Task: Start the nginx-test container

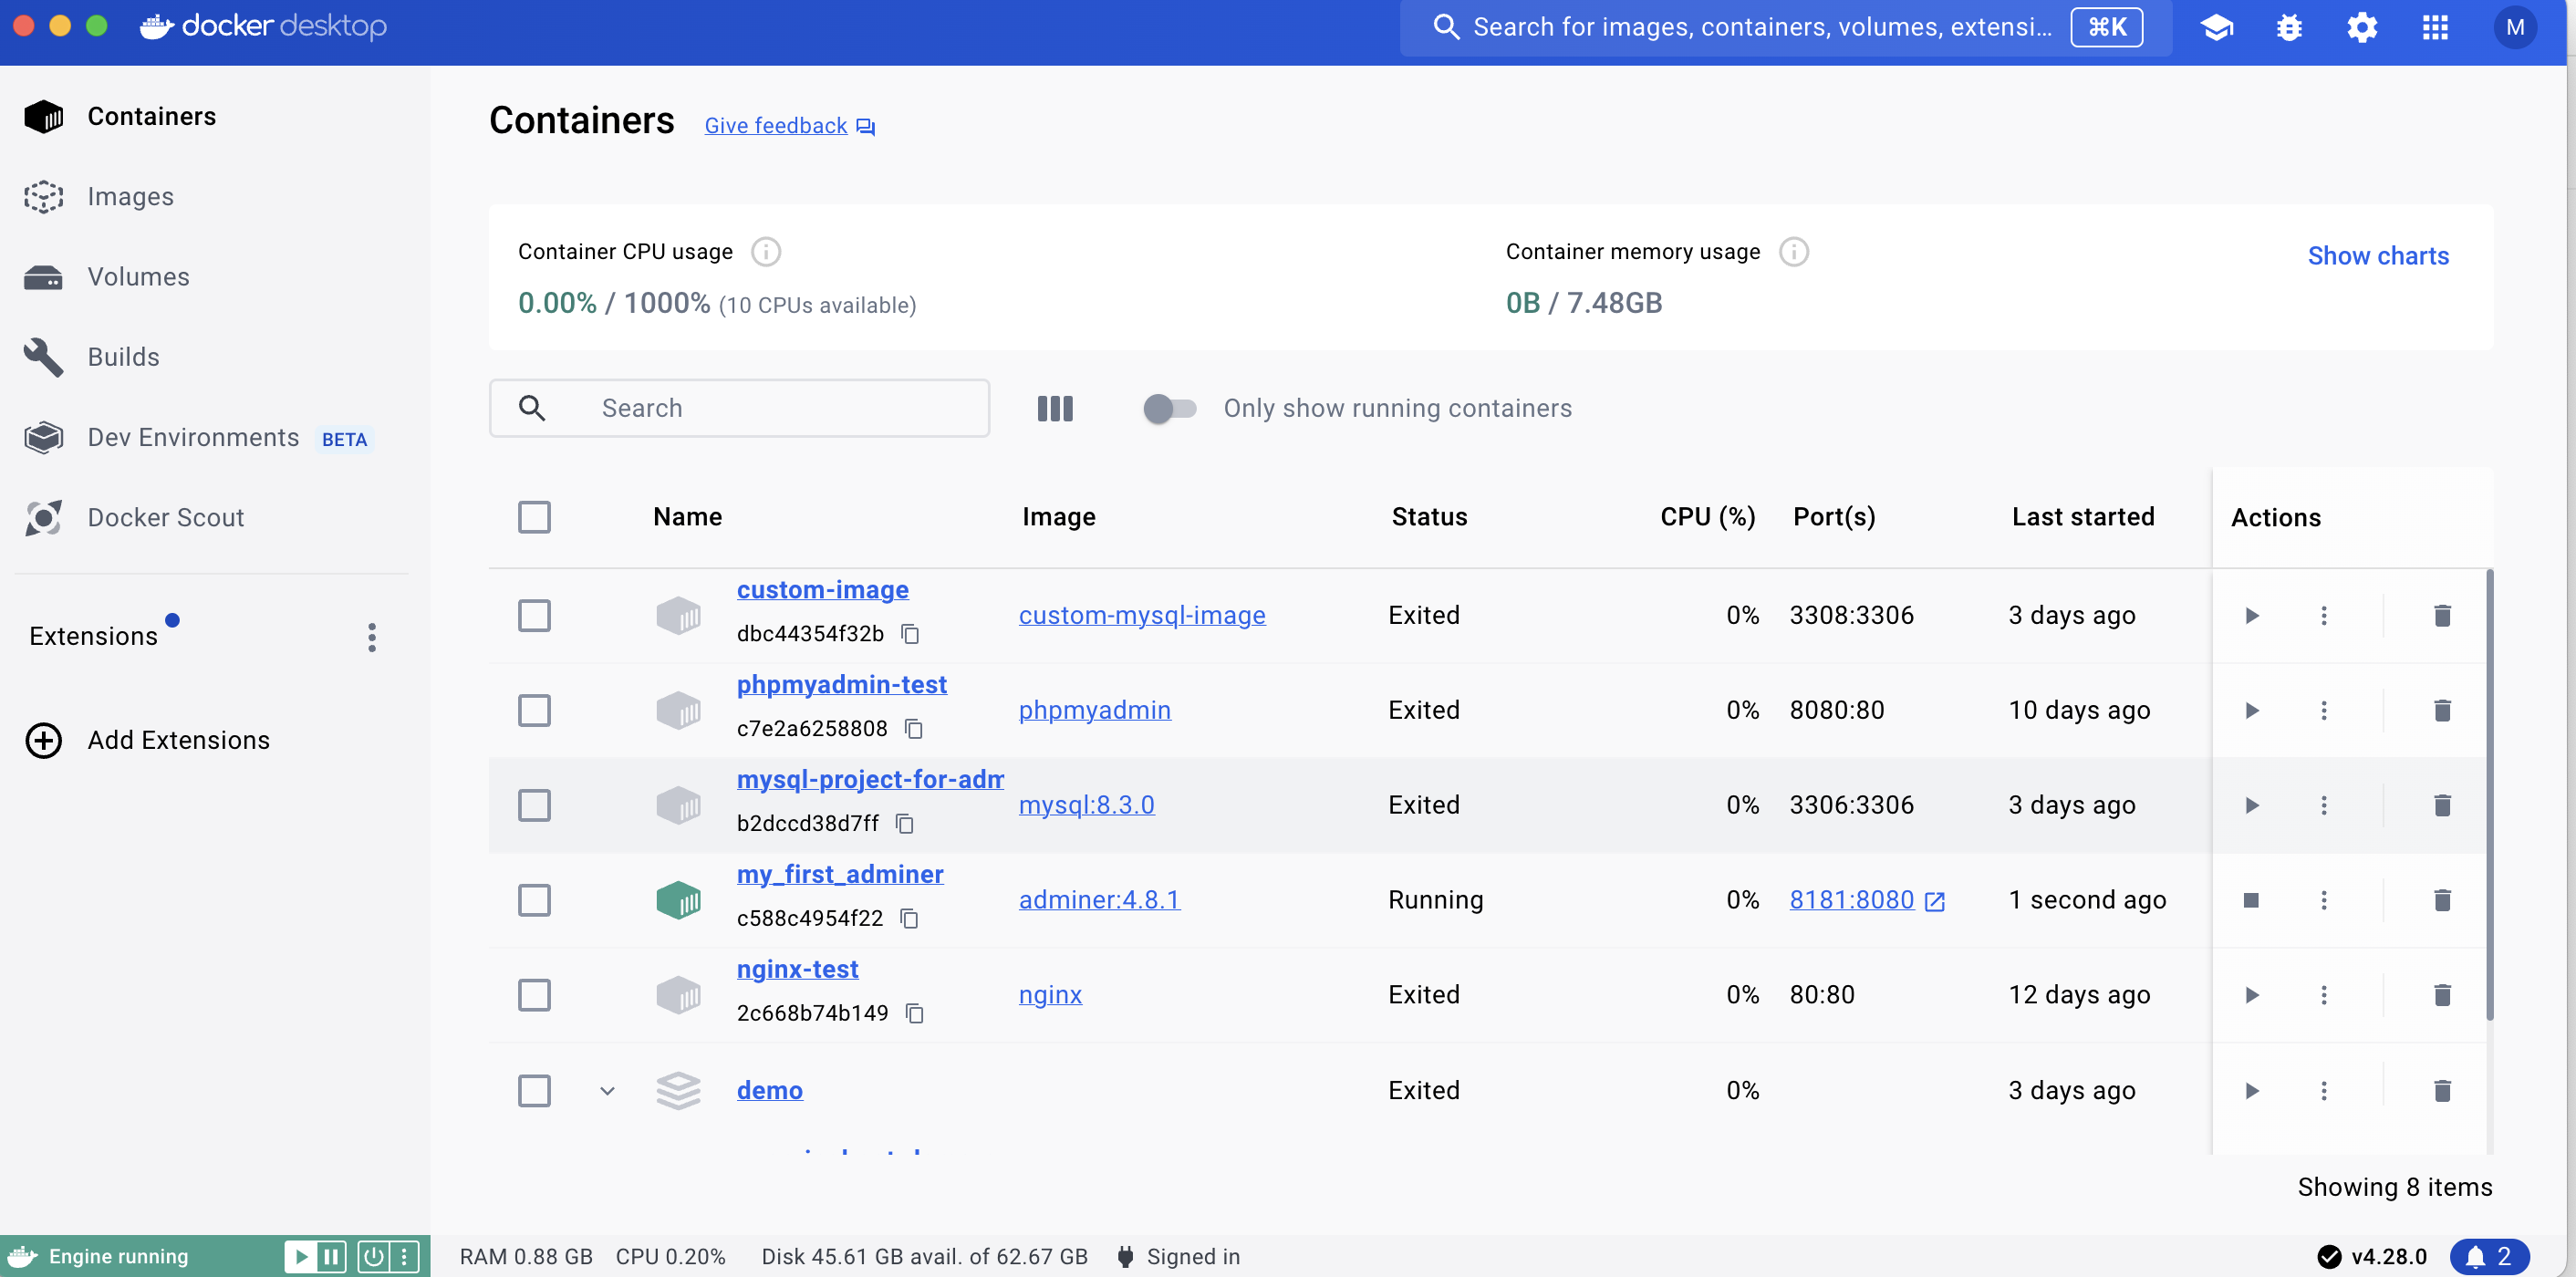Action: [2251, 995]
